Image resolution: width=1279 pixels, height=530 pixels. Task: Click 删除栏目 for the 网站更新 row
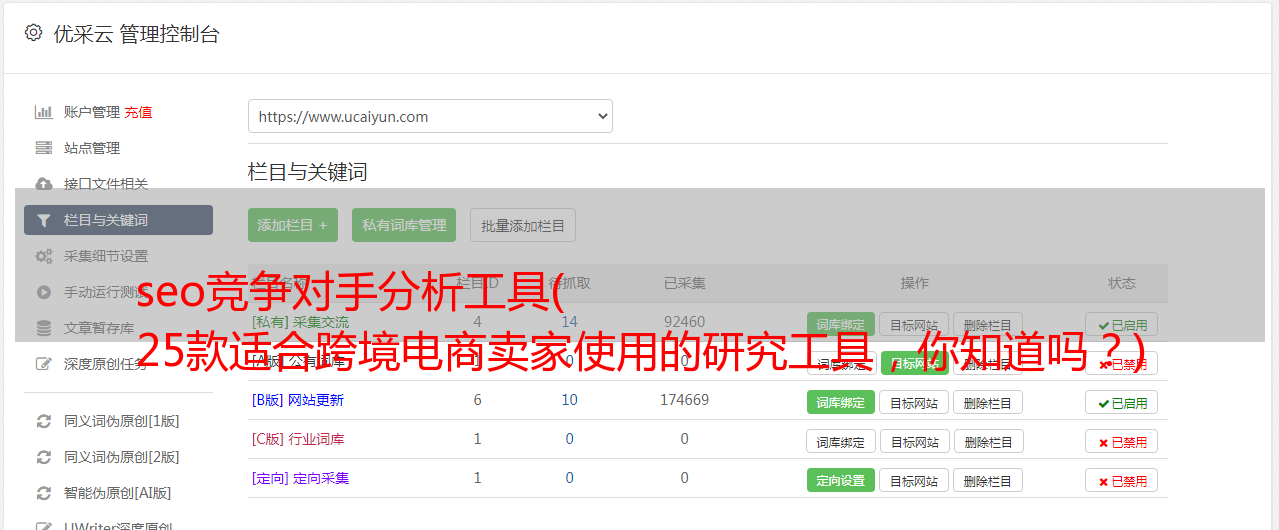click(x=988, y=402)
